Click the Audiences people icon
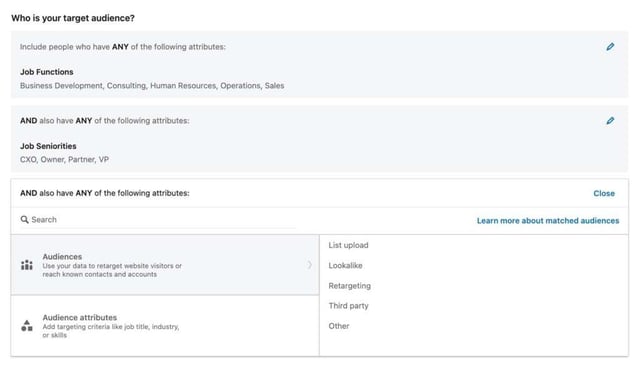640x366 pixels. point(27,265)
